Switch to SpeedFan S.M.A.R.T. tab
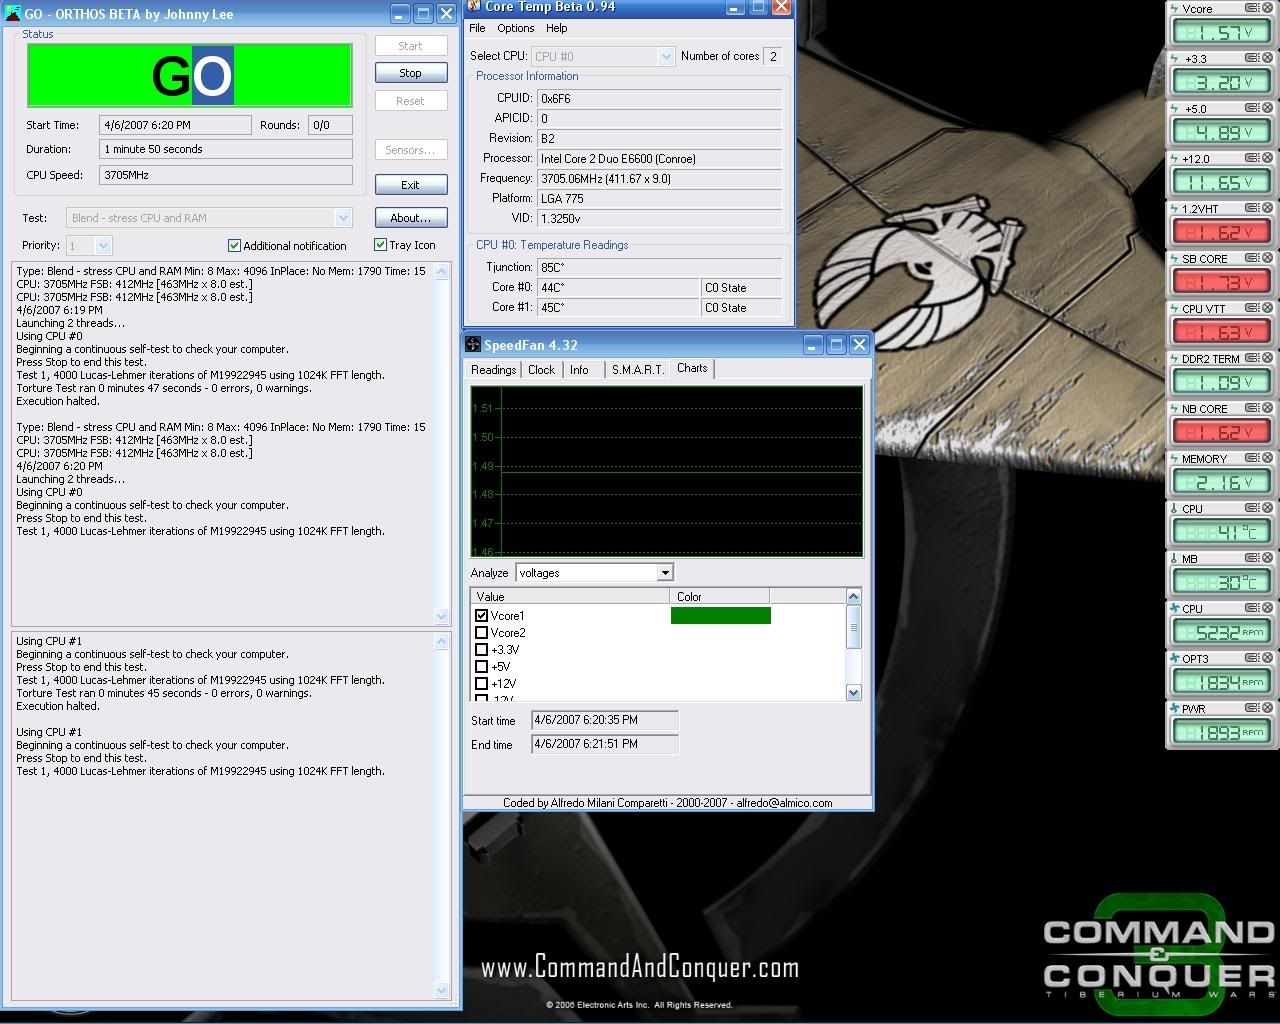The height and width of the screenshot is (1024, 1280). pyautogui.click(x=638, y=370)
